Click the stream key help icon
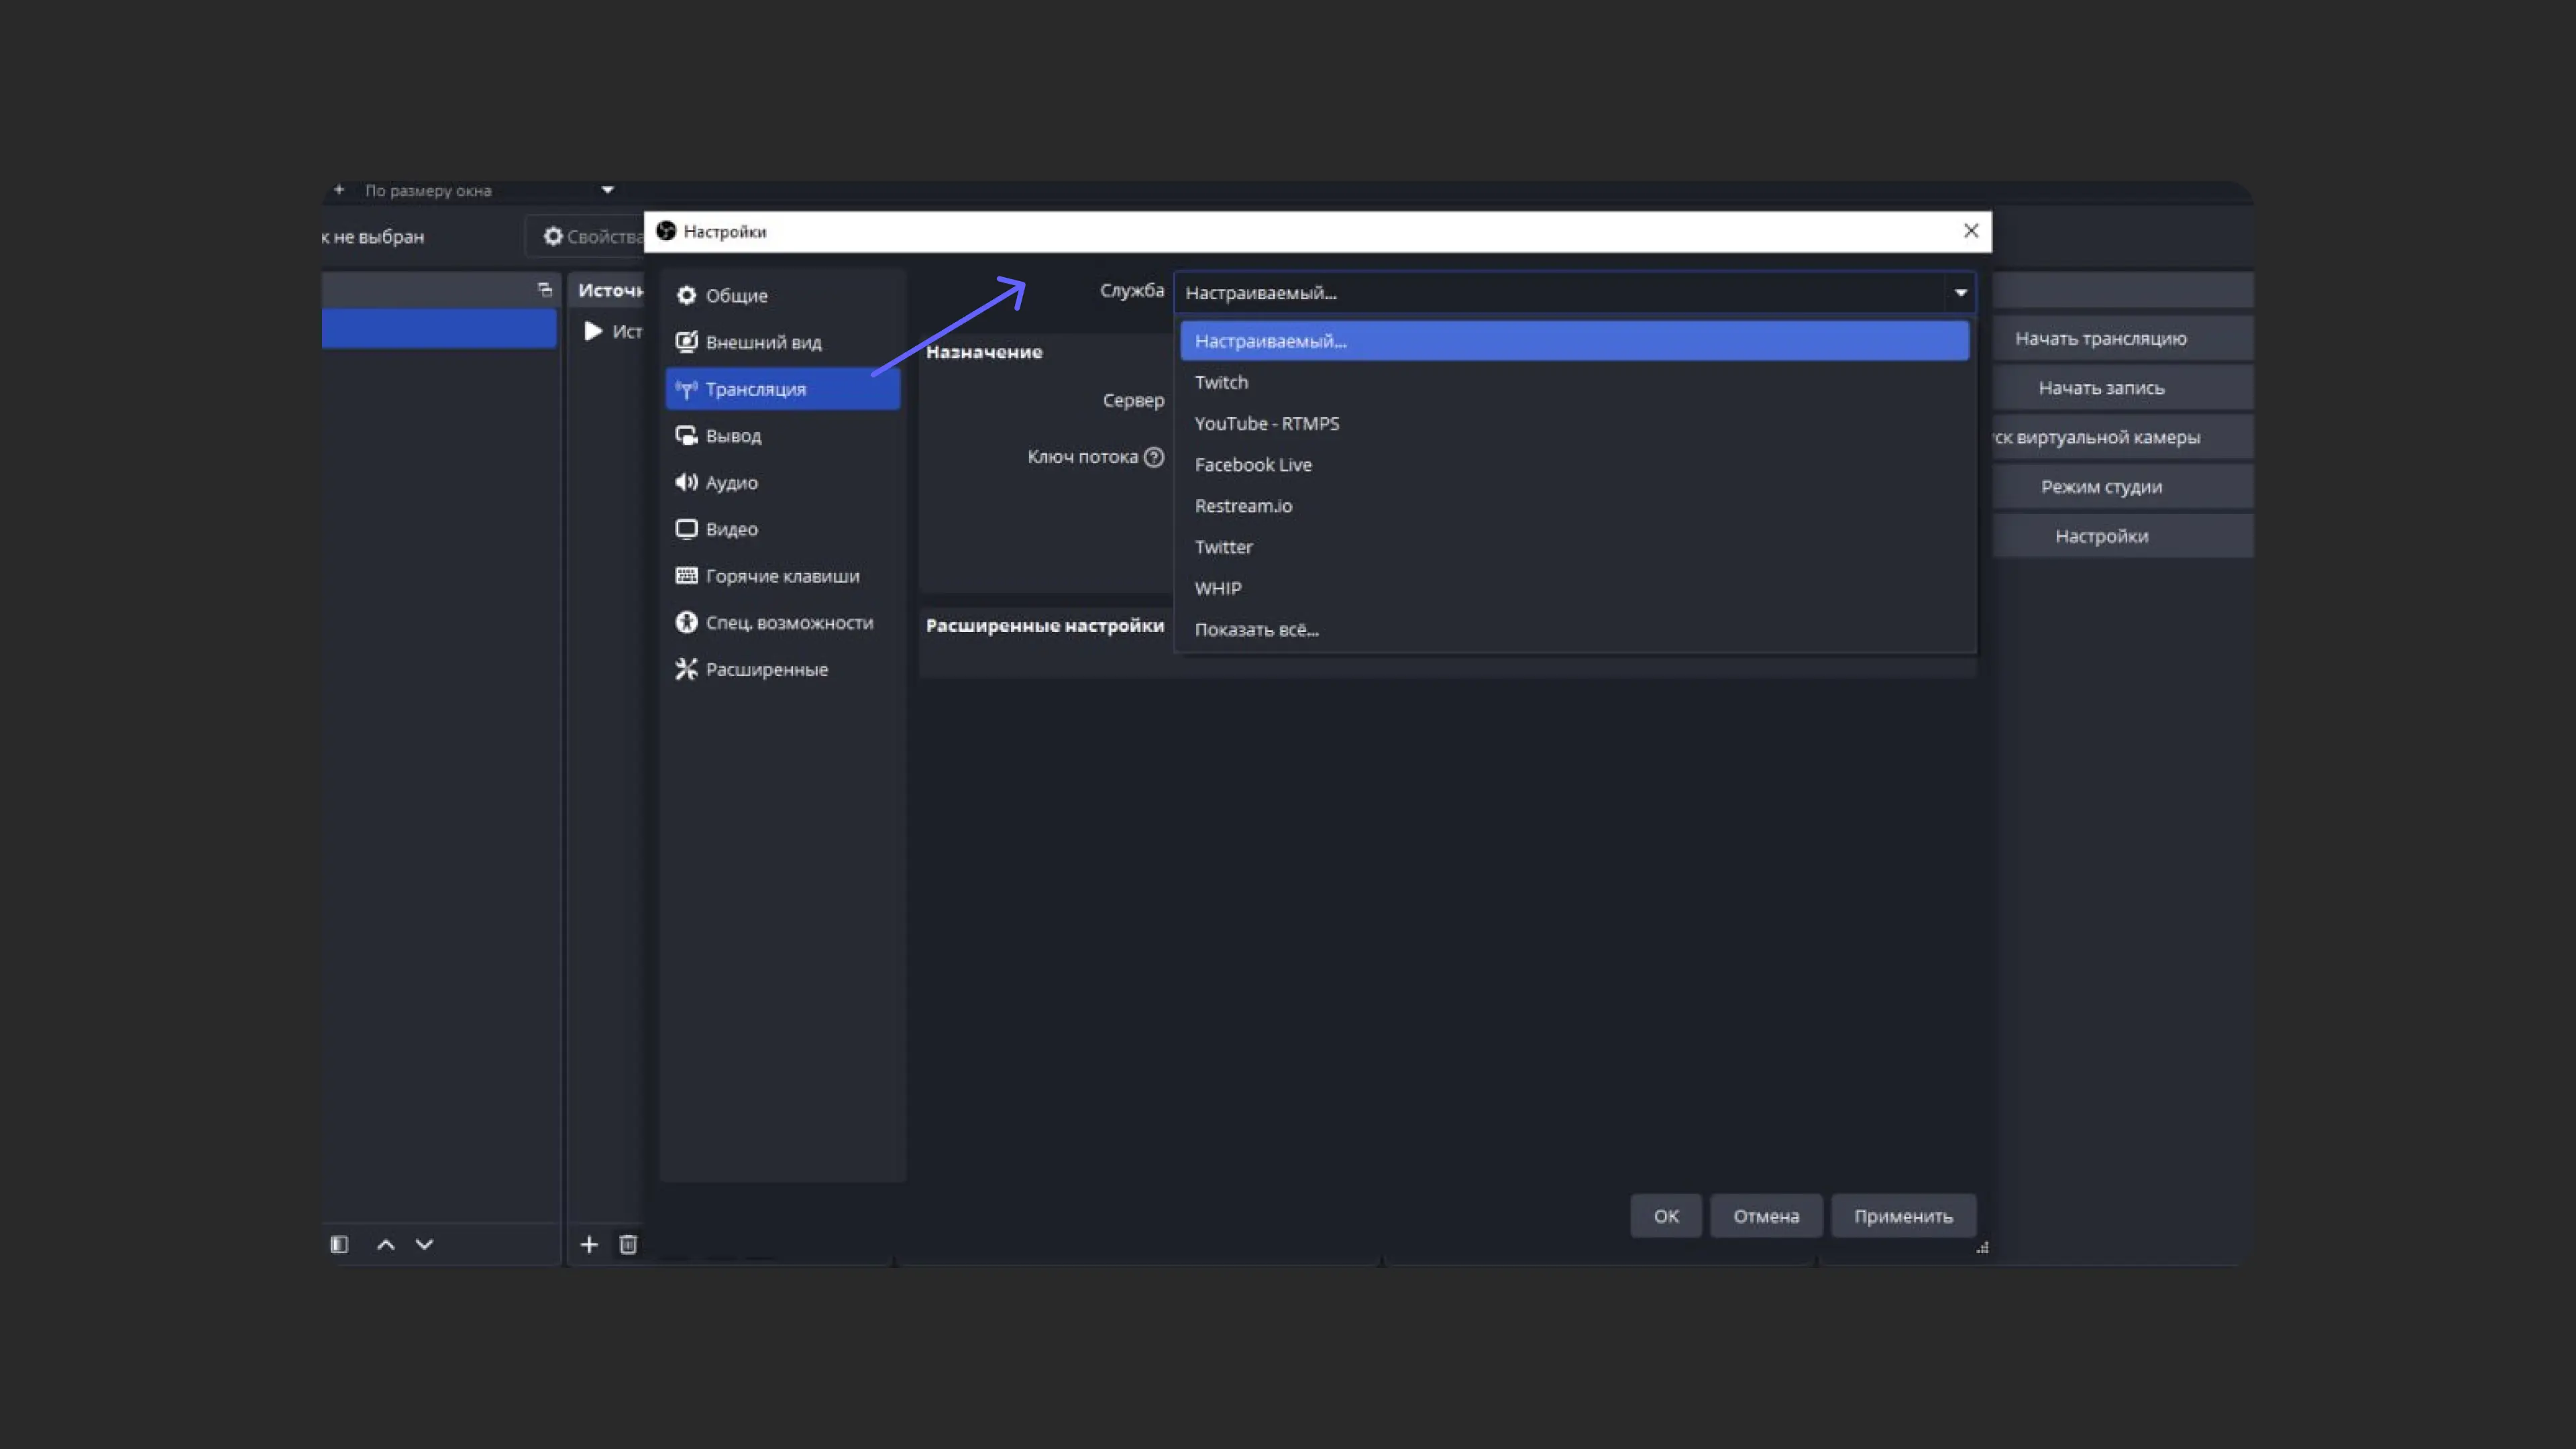The height and width of the screenshot is (1449, 2576). 1156,457
